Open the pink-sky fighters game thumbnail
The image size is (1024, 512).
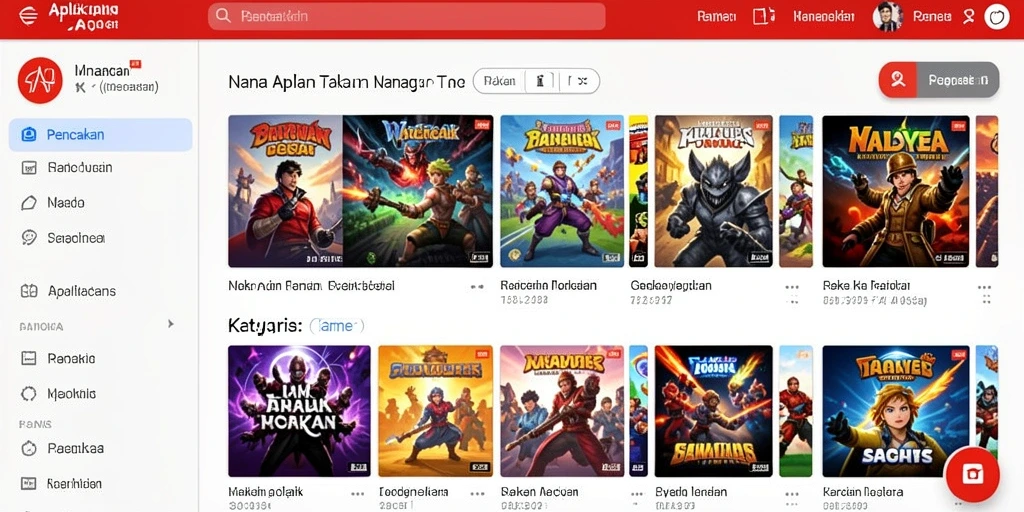point(562,411)
